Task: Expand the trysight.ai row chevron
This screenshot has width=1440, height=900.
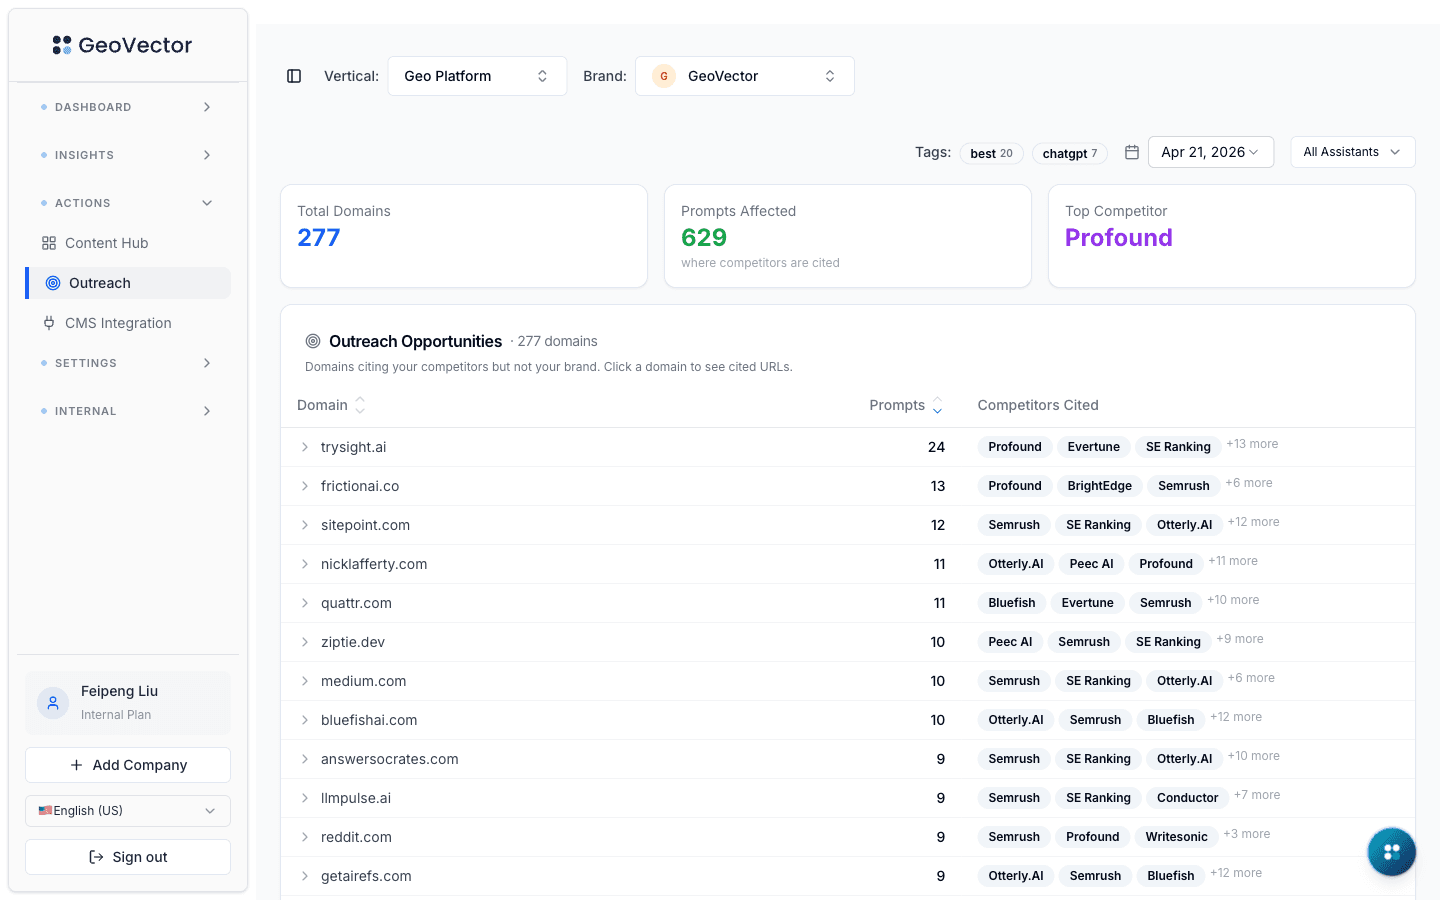Action: click(x=305, y=447)
